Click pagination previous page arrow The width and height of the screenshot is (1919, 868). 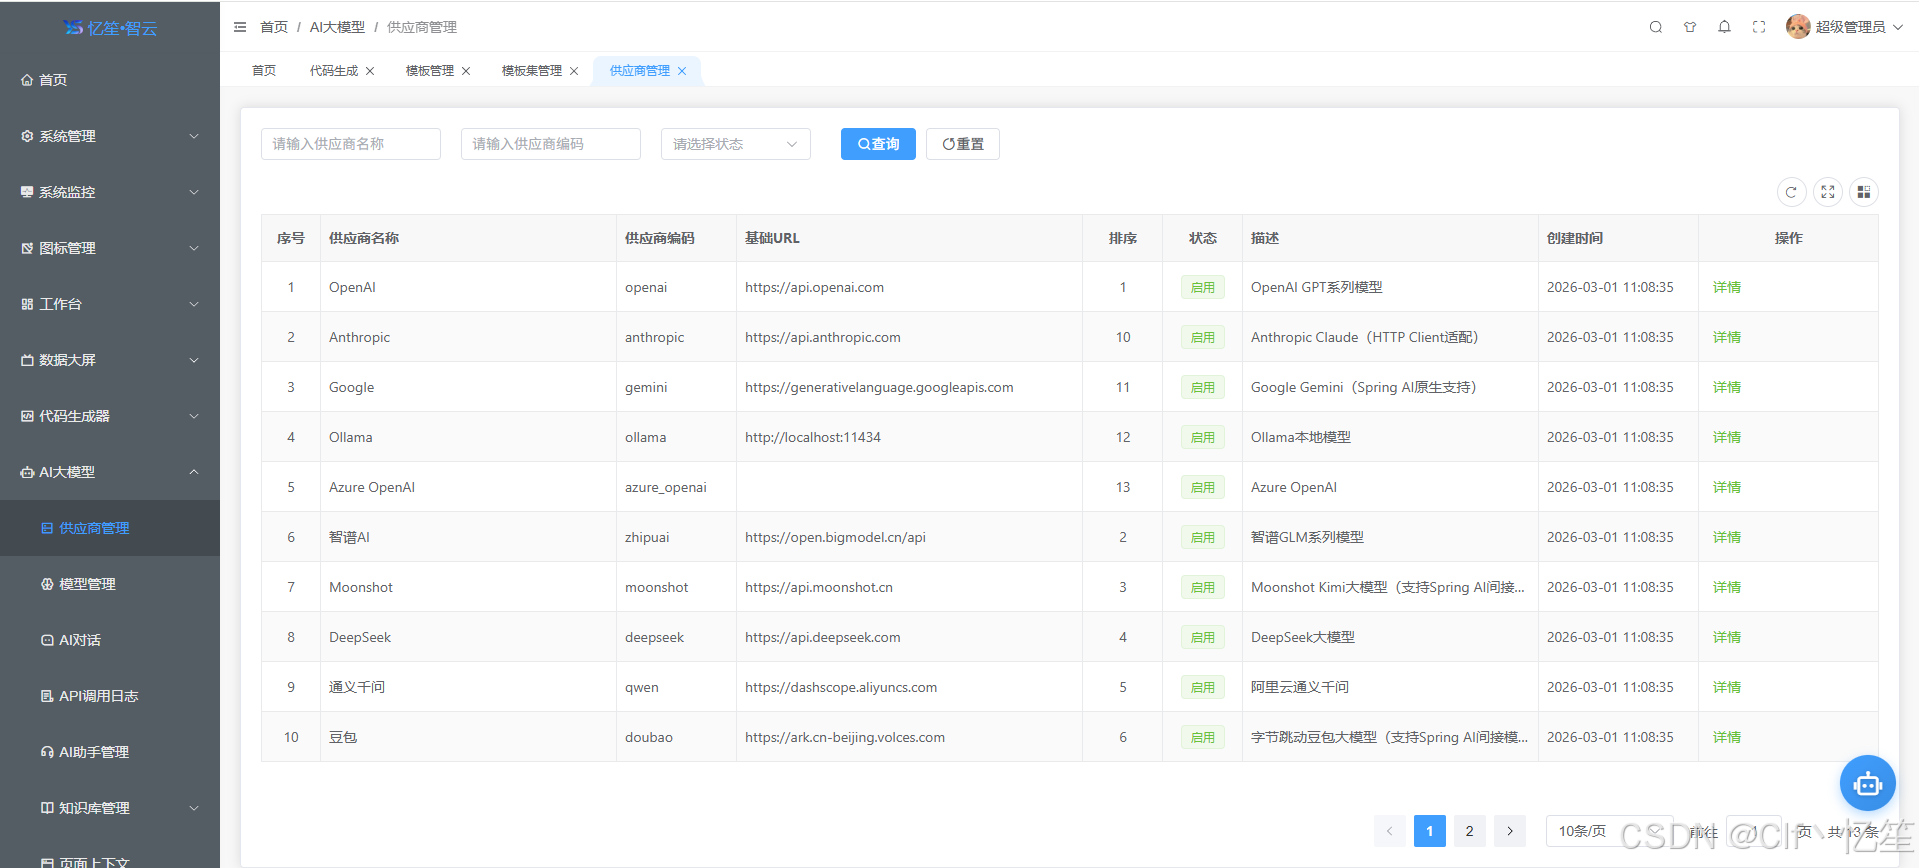point(1390,831)
